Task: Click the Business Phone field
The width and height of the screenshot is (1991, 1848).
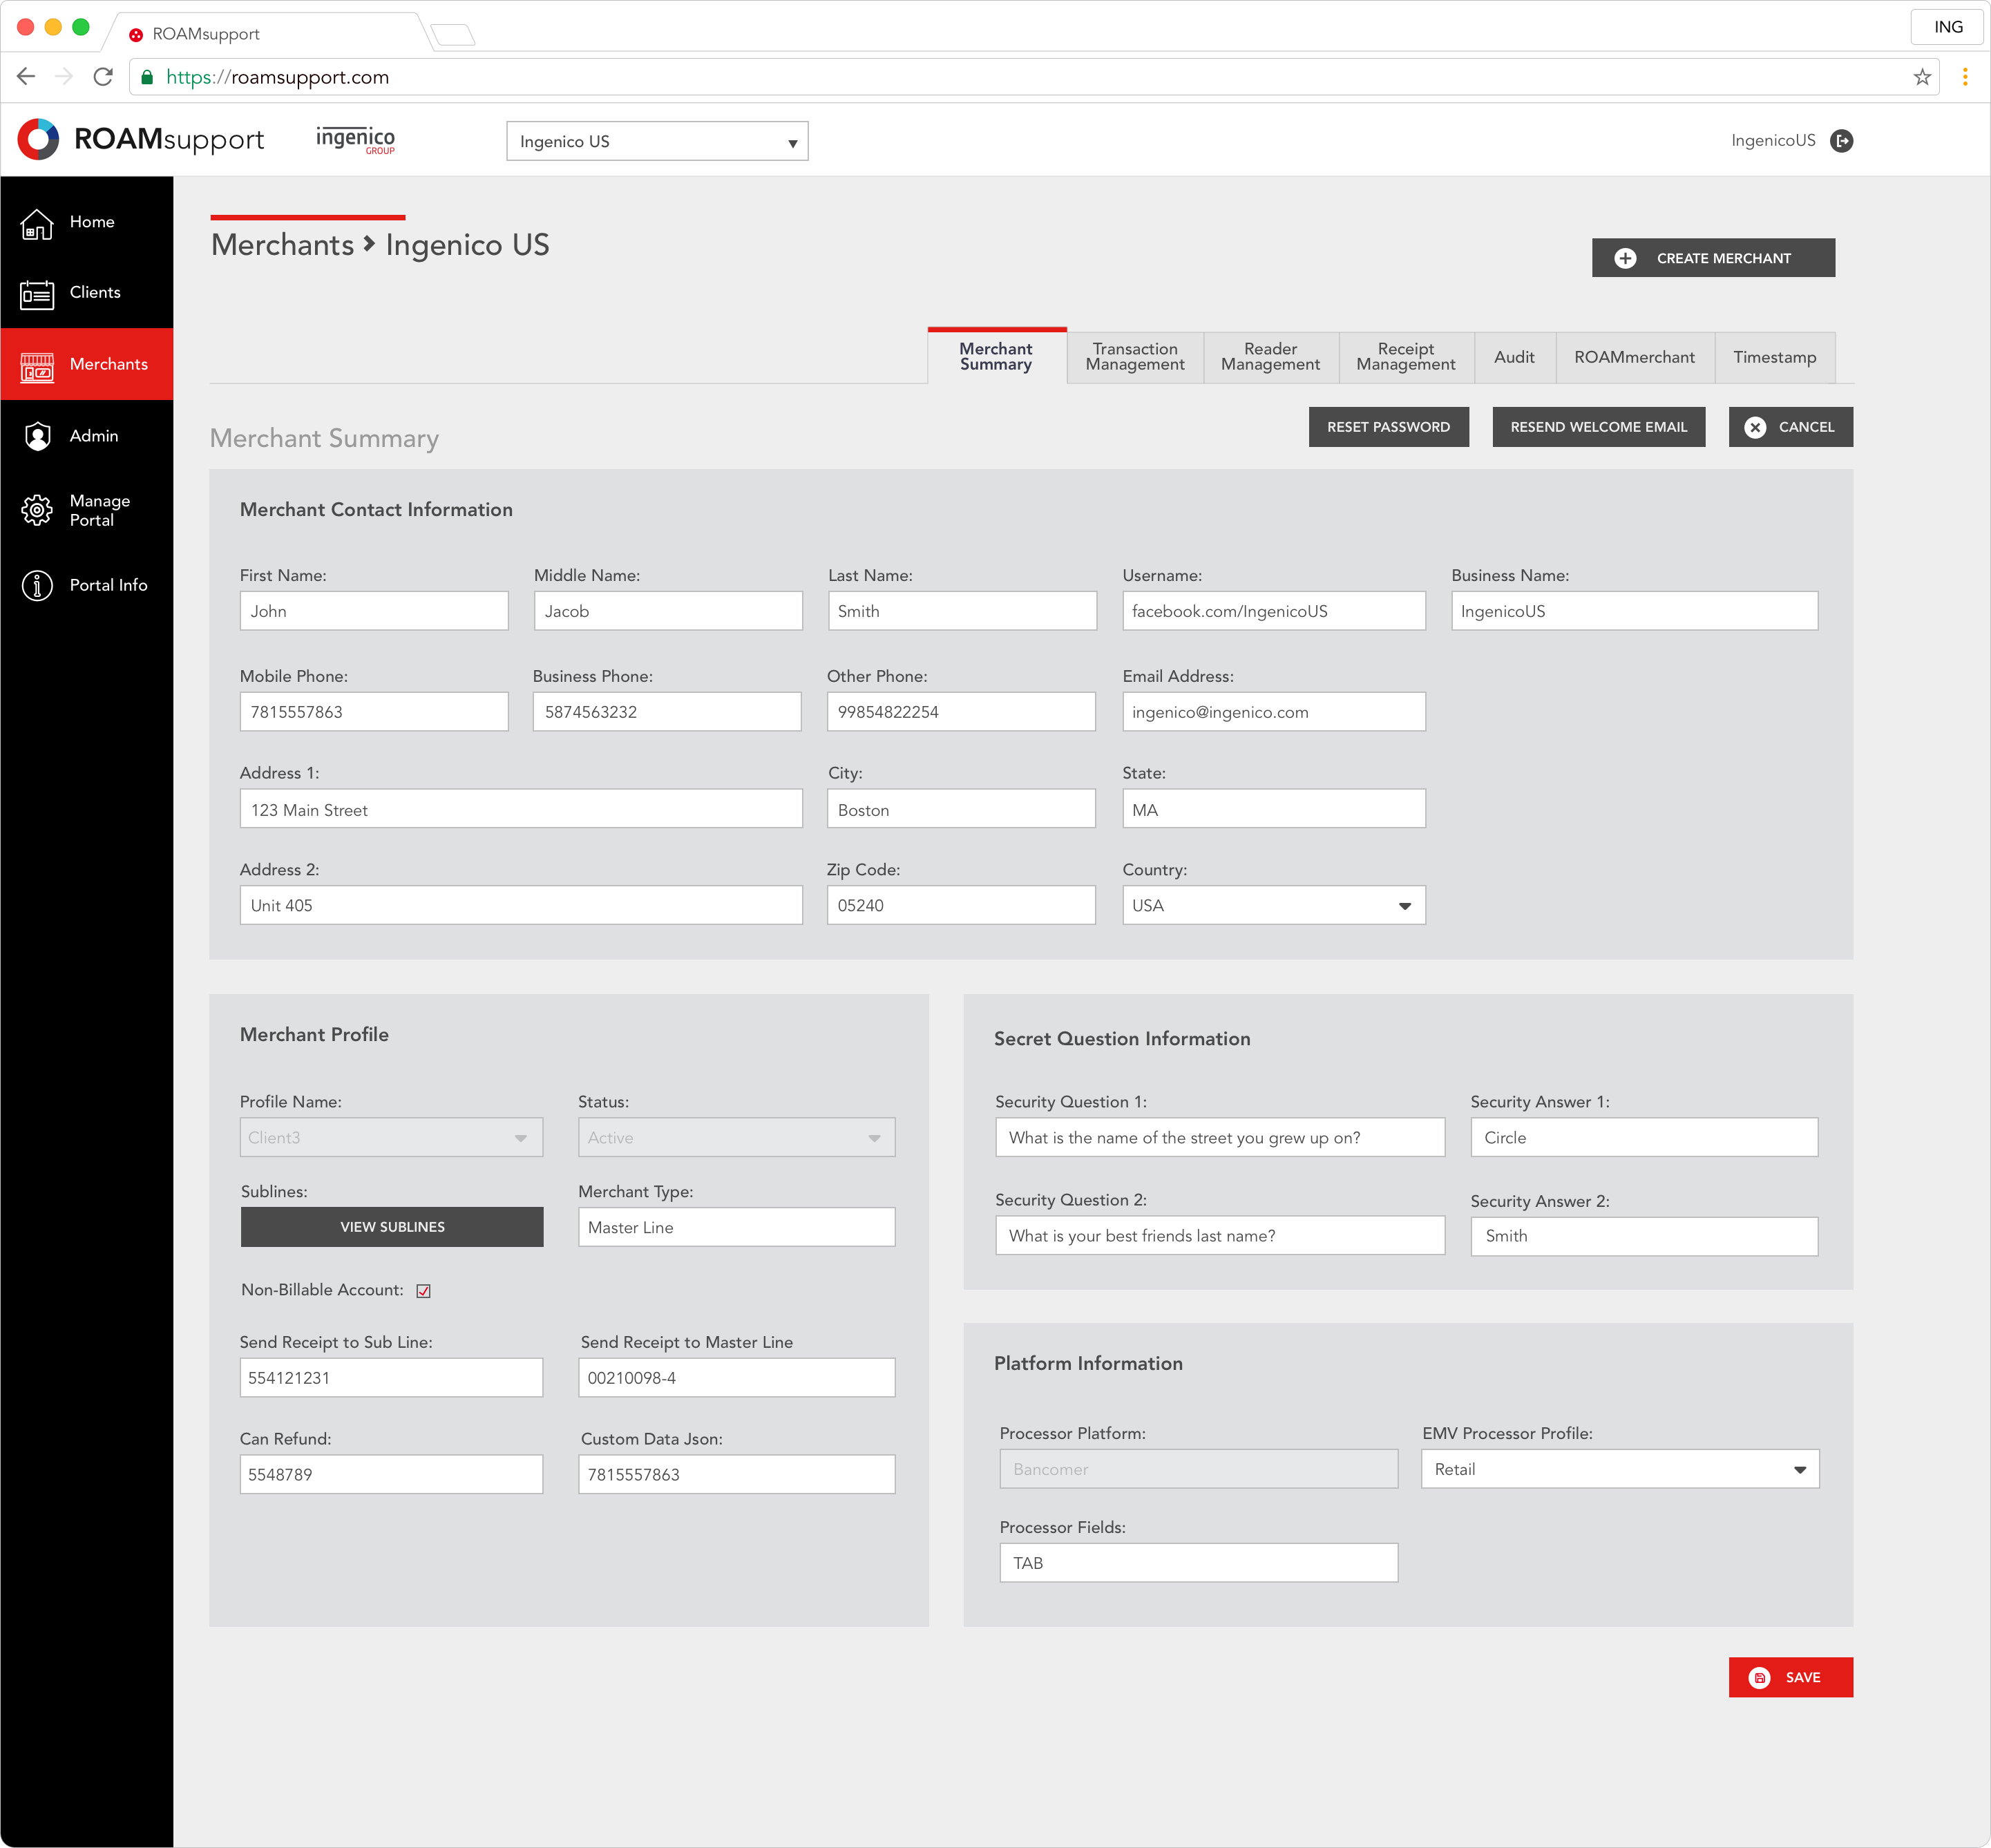Action: point(667,712)
